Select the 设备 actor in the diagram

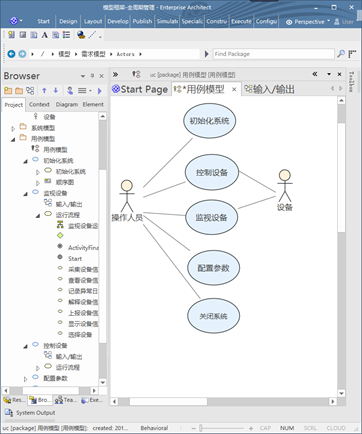285,190
